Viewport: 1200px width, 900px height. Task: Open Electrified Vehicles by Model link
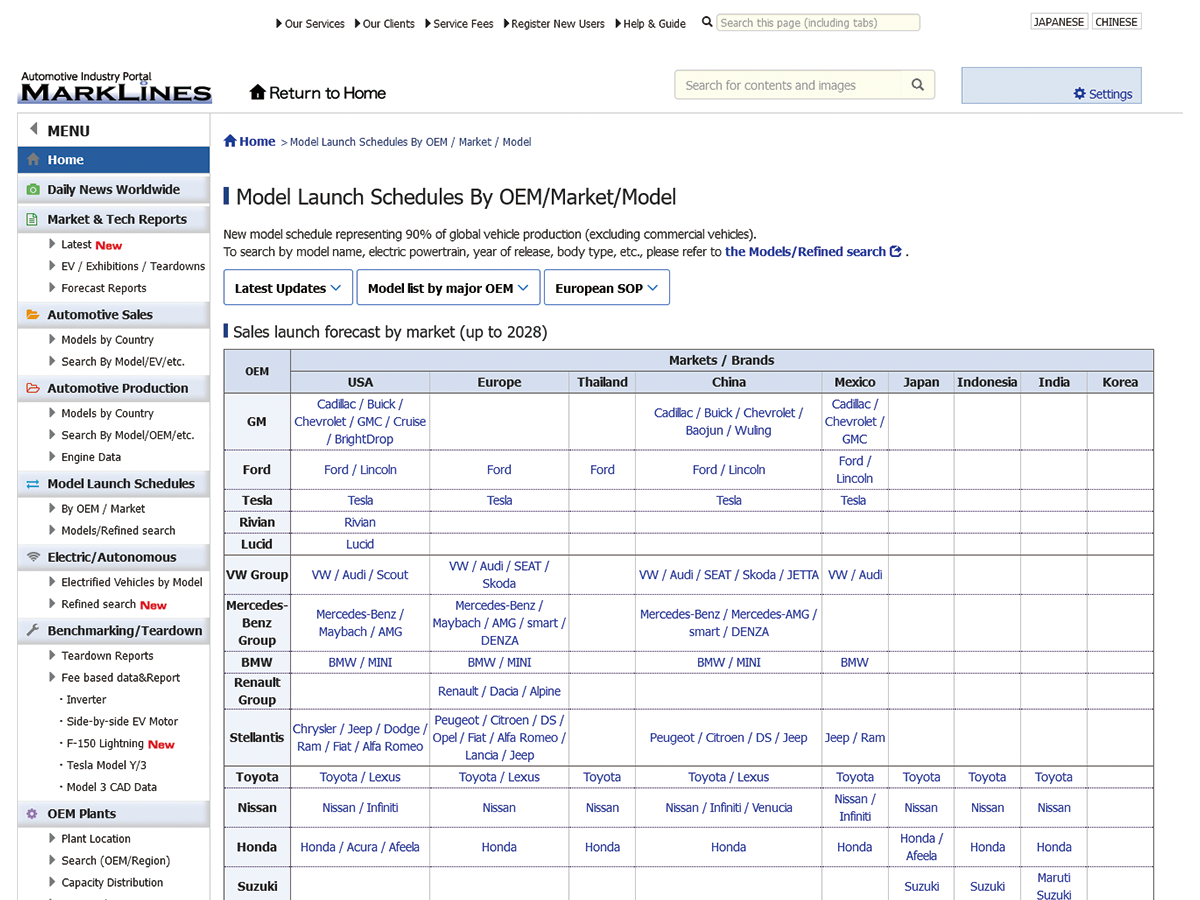coord(132,582)
